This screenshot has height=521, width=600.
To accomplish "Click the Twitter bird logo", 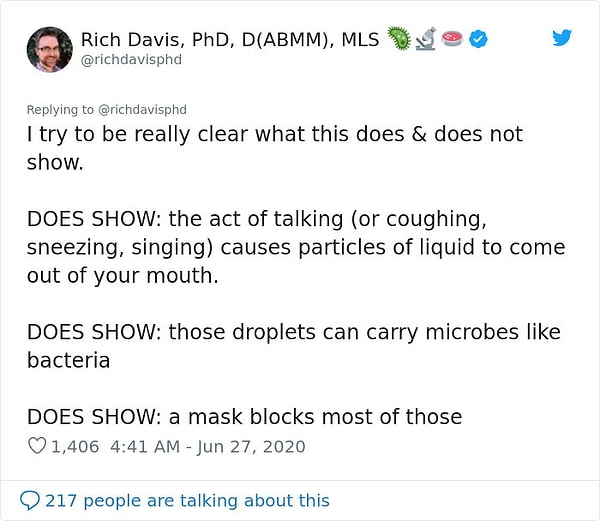I will click(x=562, y=38).
